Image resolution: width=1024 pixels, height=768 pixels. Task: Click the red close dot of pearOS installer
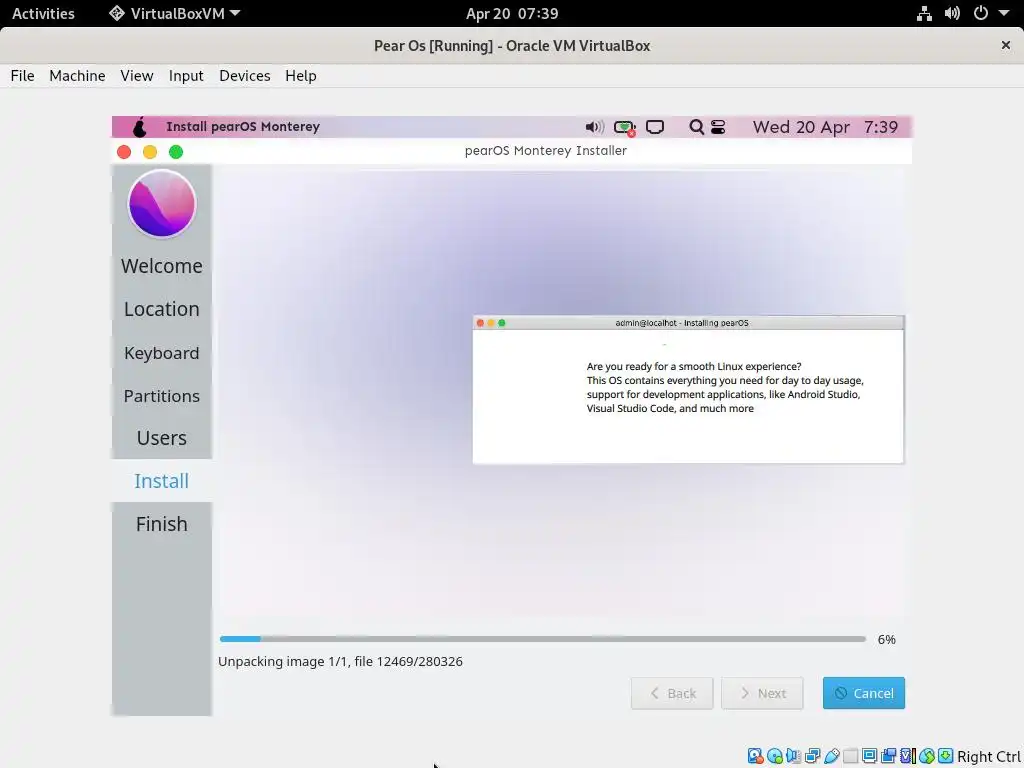coord(123,152)
